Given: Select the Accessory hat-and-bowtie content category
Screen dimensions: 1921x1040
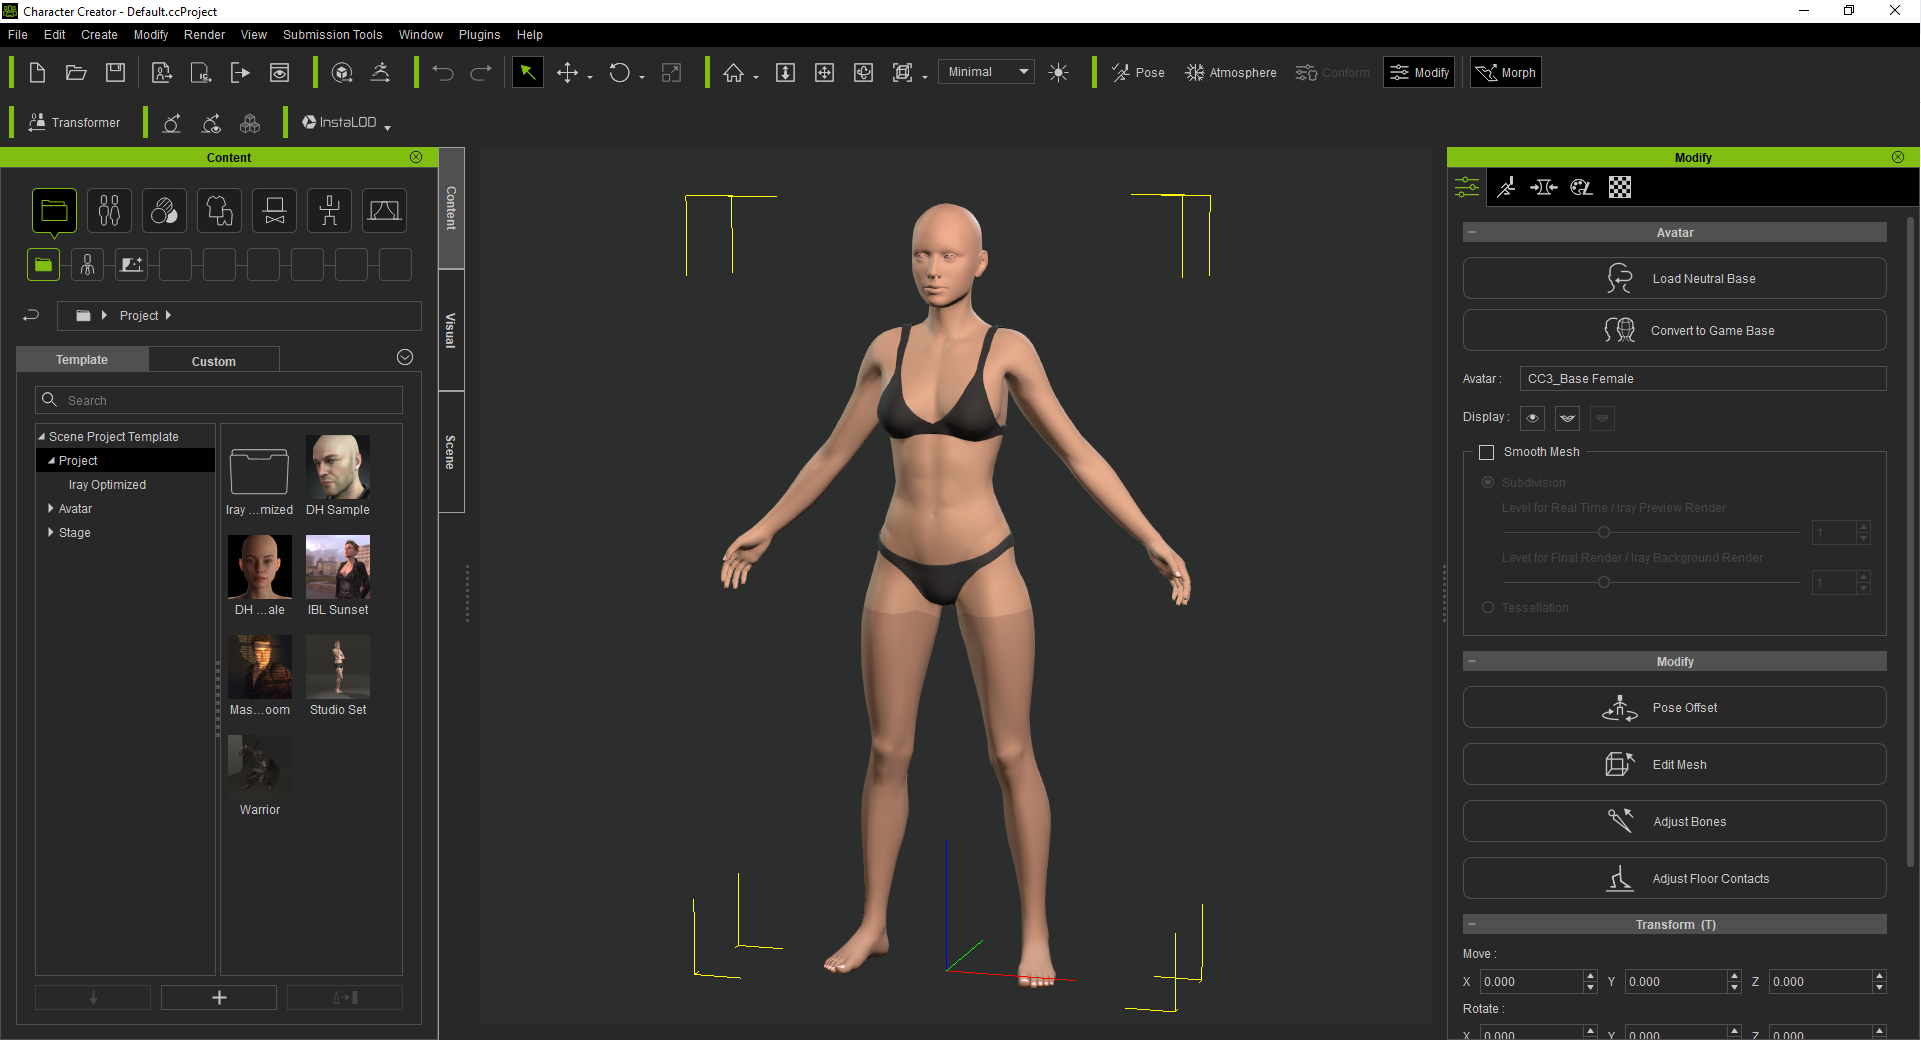Looking at the screenshot, I should [x=274, y=211].
